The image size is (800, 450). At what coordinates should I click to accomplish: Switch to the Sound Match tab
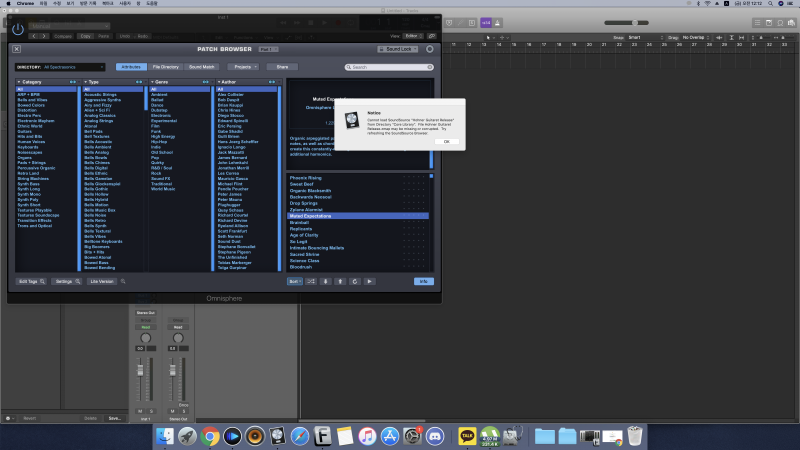(202, 67)
